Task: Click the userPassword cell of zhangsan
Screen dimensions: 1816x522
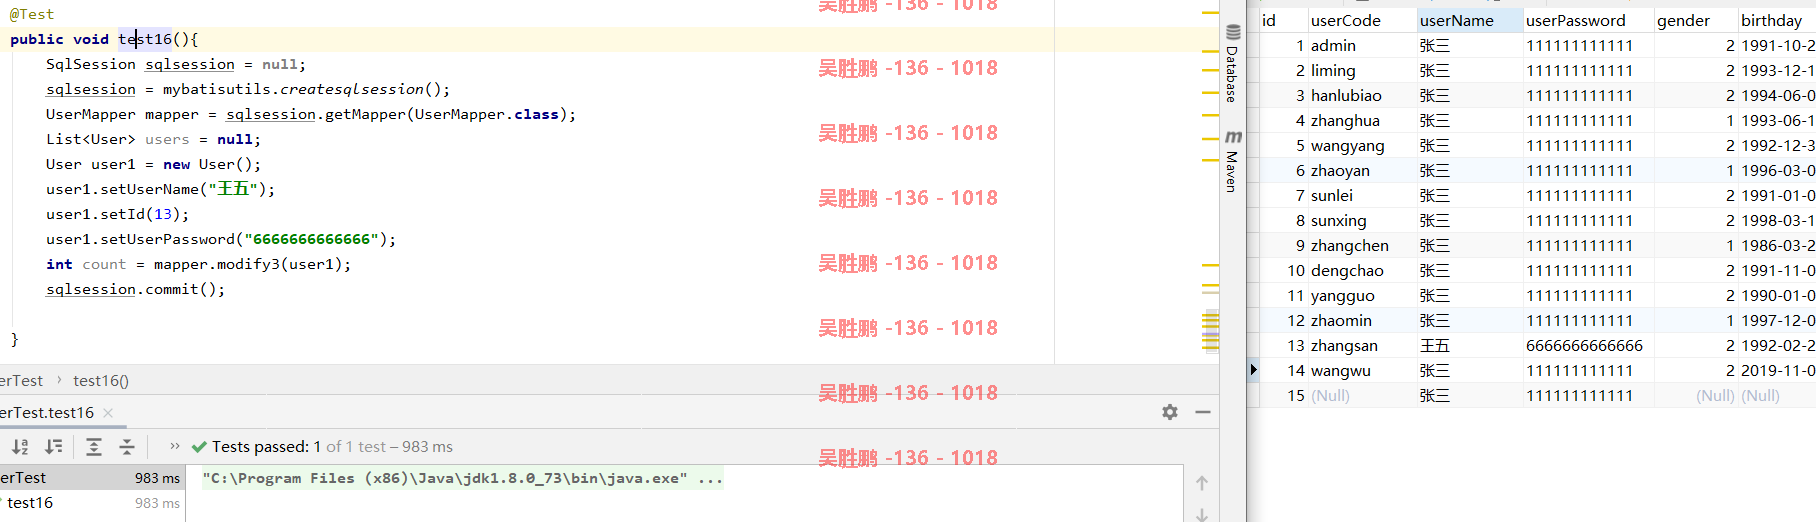Action: 1587,345
